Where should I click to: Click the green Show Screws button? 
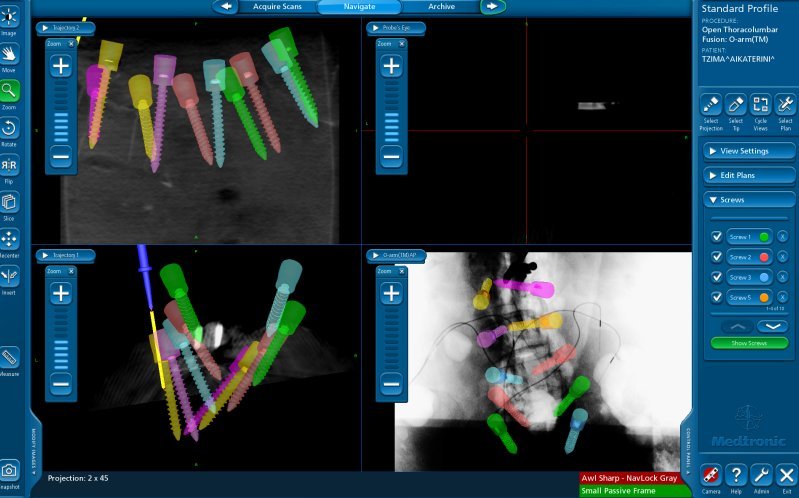point(749,343)
